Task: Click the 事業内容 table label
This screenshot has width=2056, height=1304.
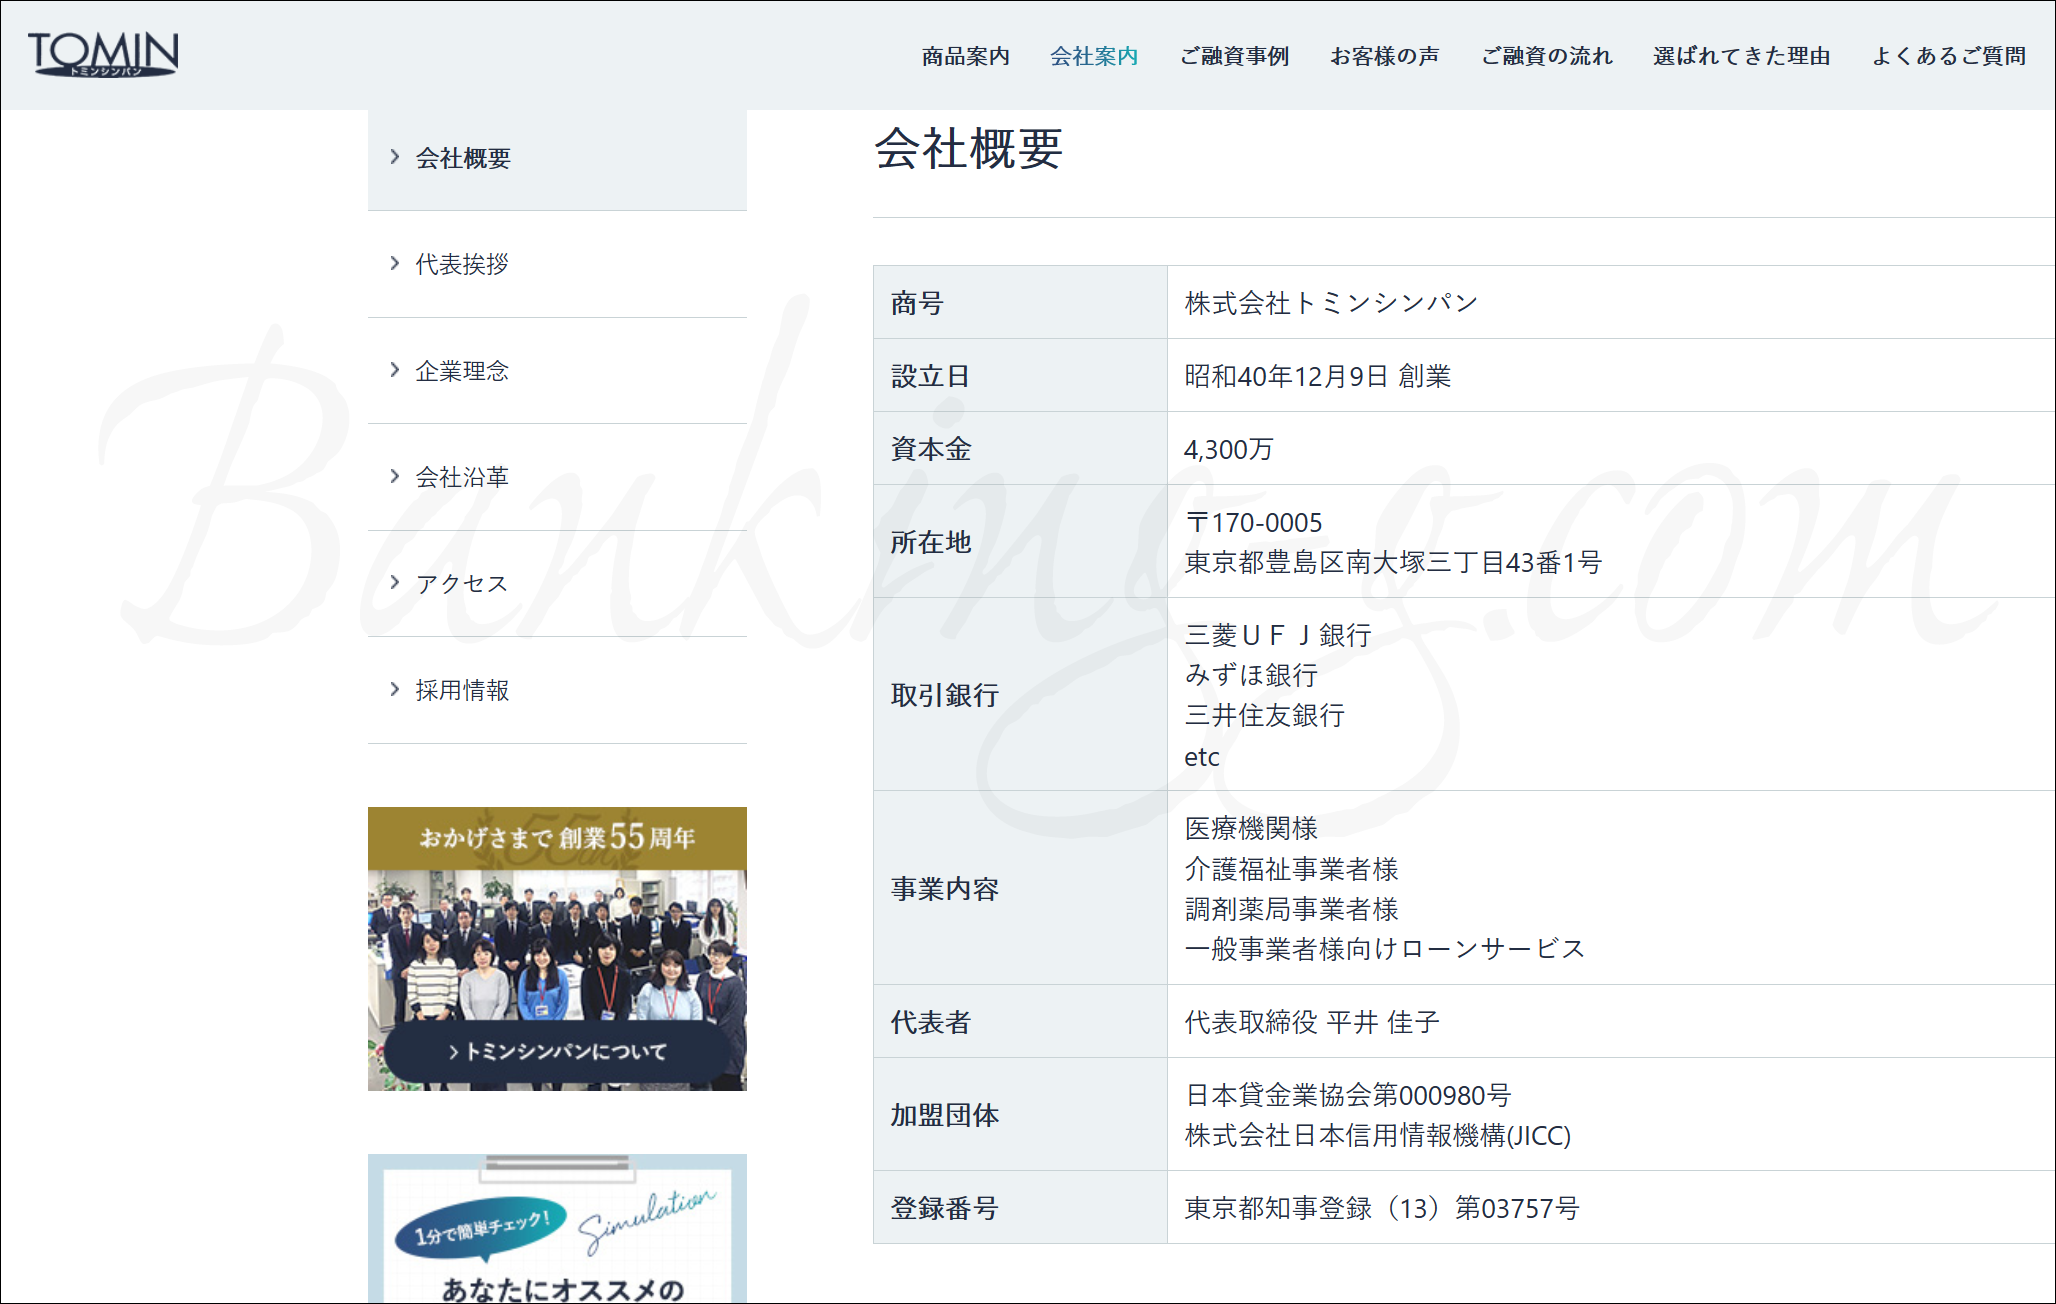Action: click(944, 889)
